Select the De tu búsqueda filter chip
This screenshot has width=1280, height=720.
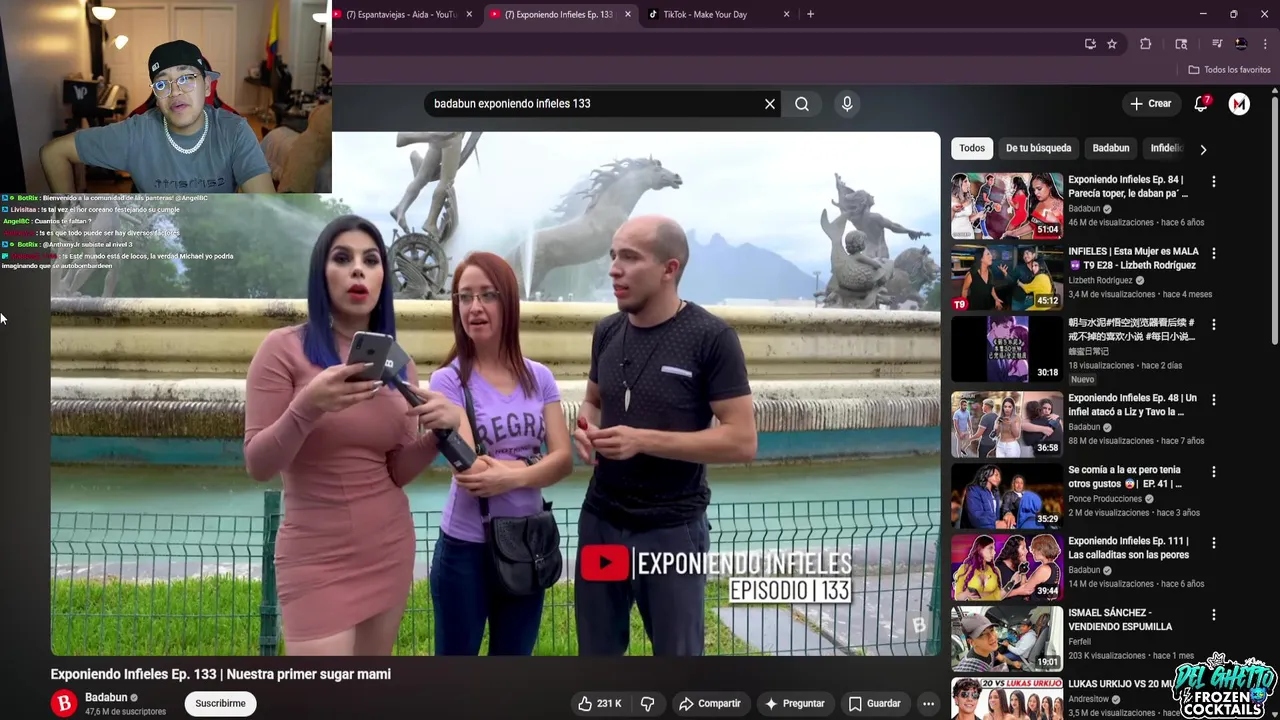1038,148
